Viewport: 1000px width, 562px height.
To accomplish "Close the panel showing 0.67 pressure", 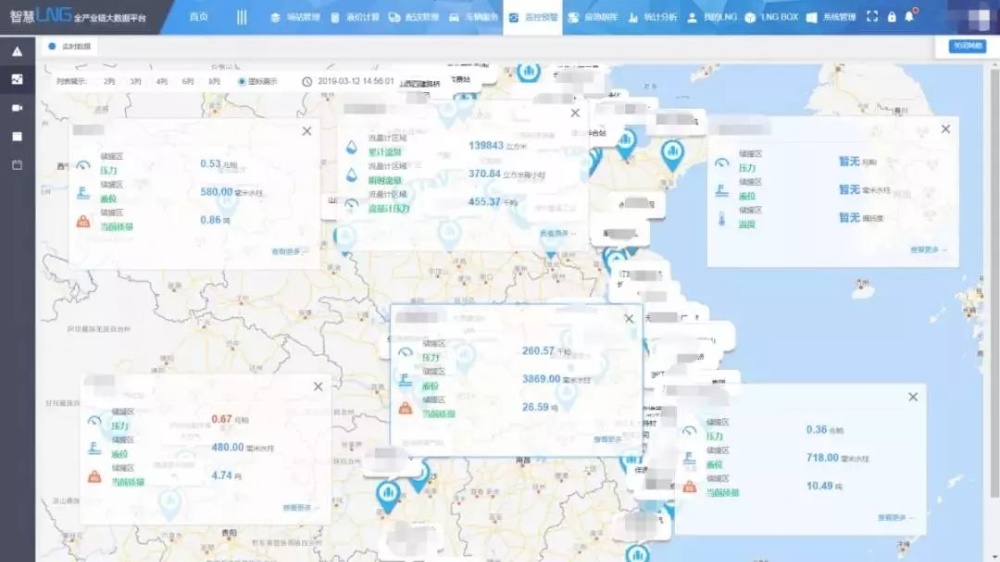I will click(318, 387).
